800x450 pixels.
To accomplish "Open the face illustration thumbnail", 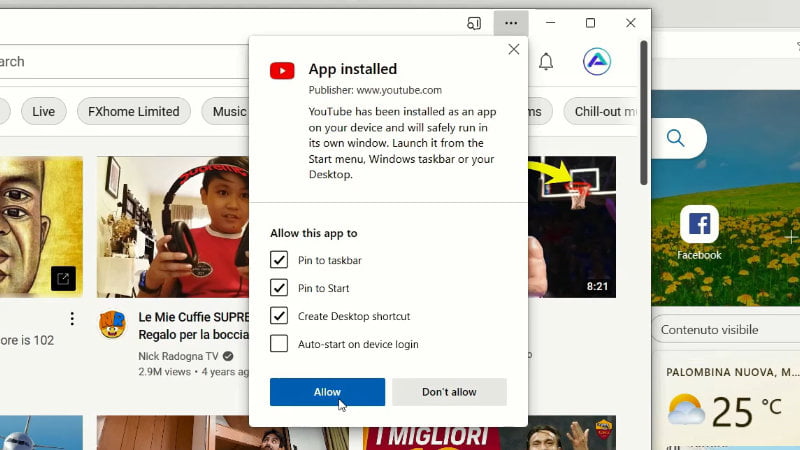I will pyautogui.click(x=41, y=227).
